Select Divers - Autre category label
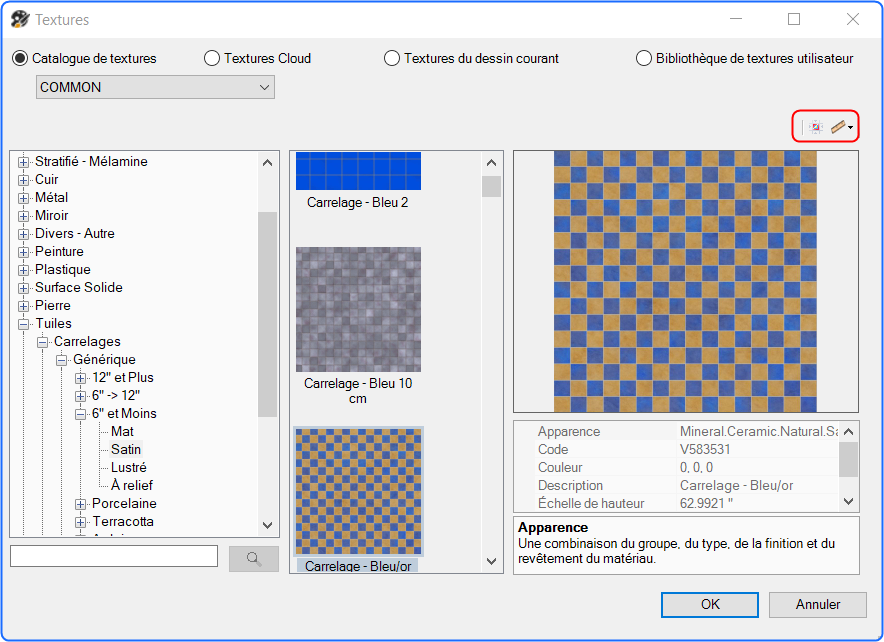Screen dimensions: 884x642 click(x=74, y=233)
